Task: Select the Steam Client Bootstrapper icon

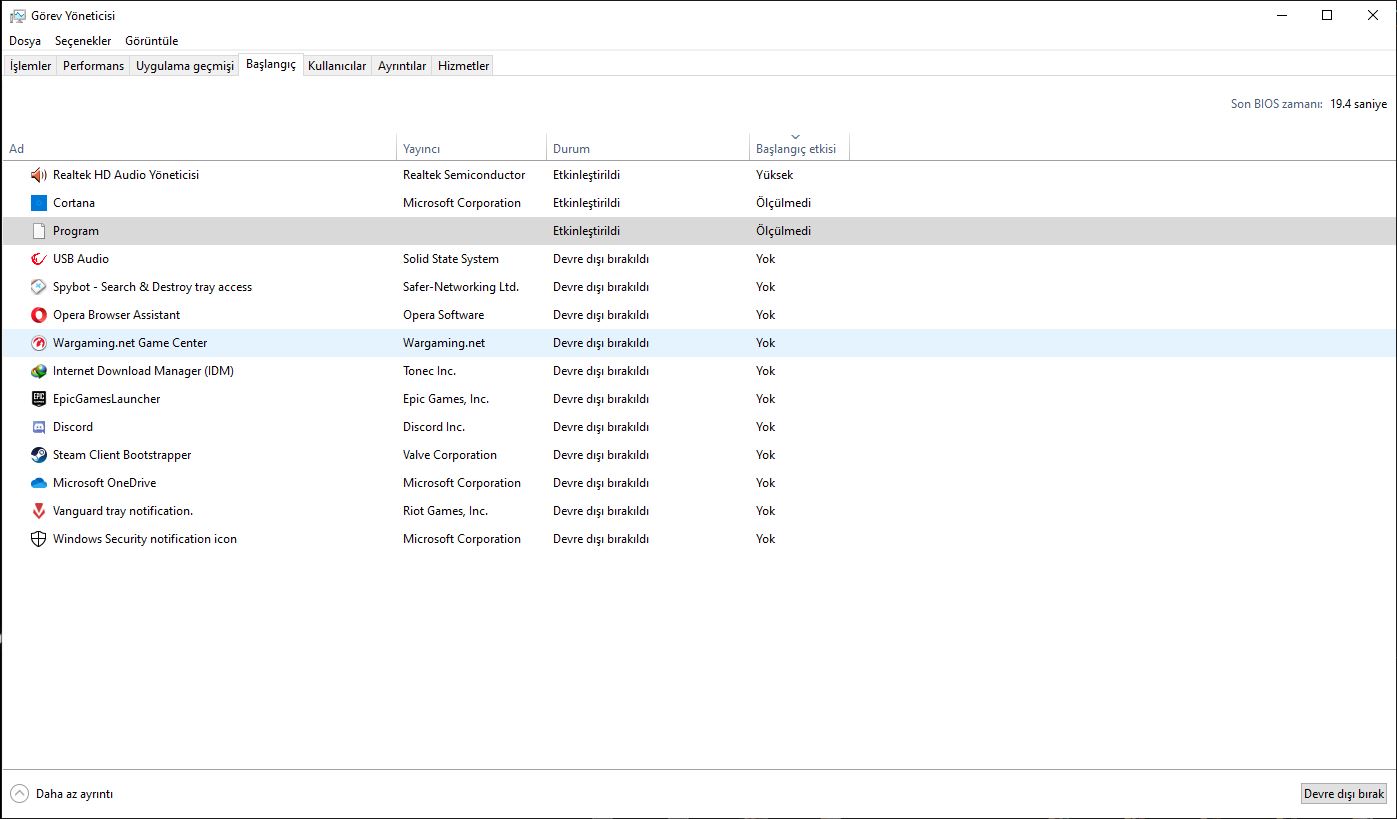Action: (x=39, y=455)
